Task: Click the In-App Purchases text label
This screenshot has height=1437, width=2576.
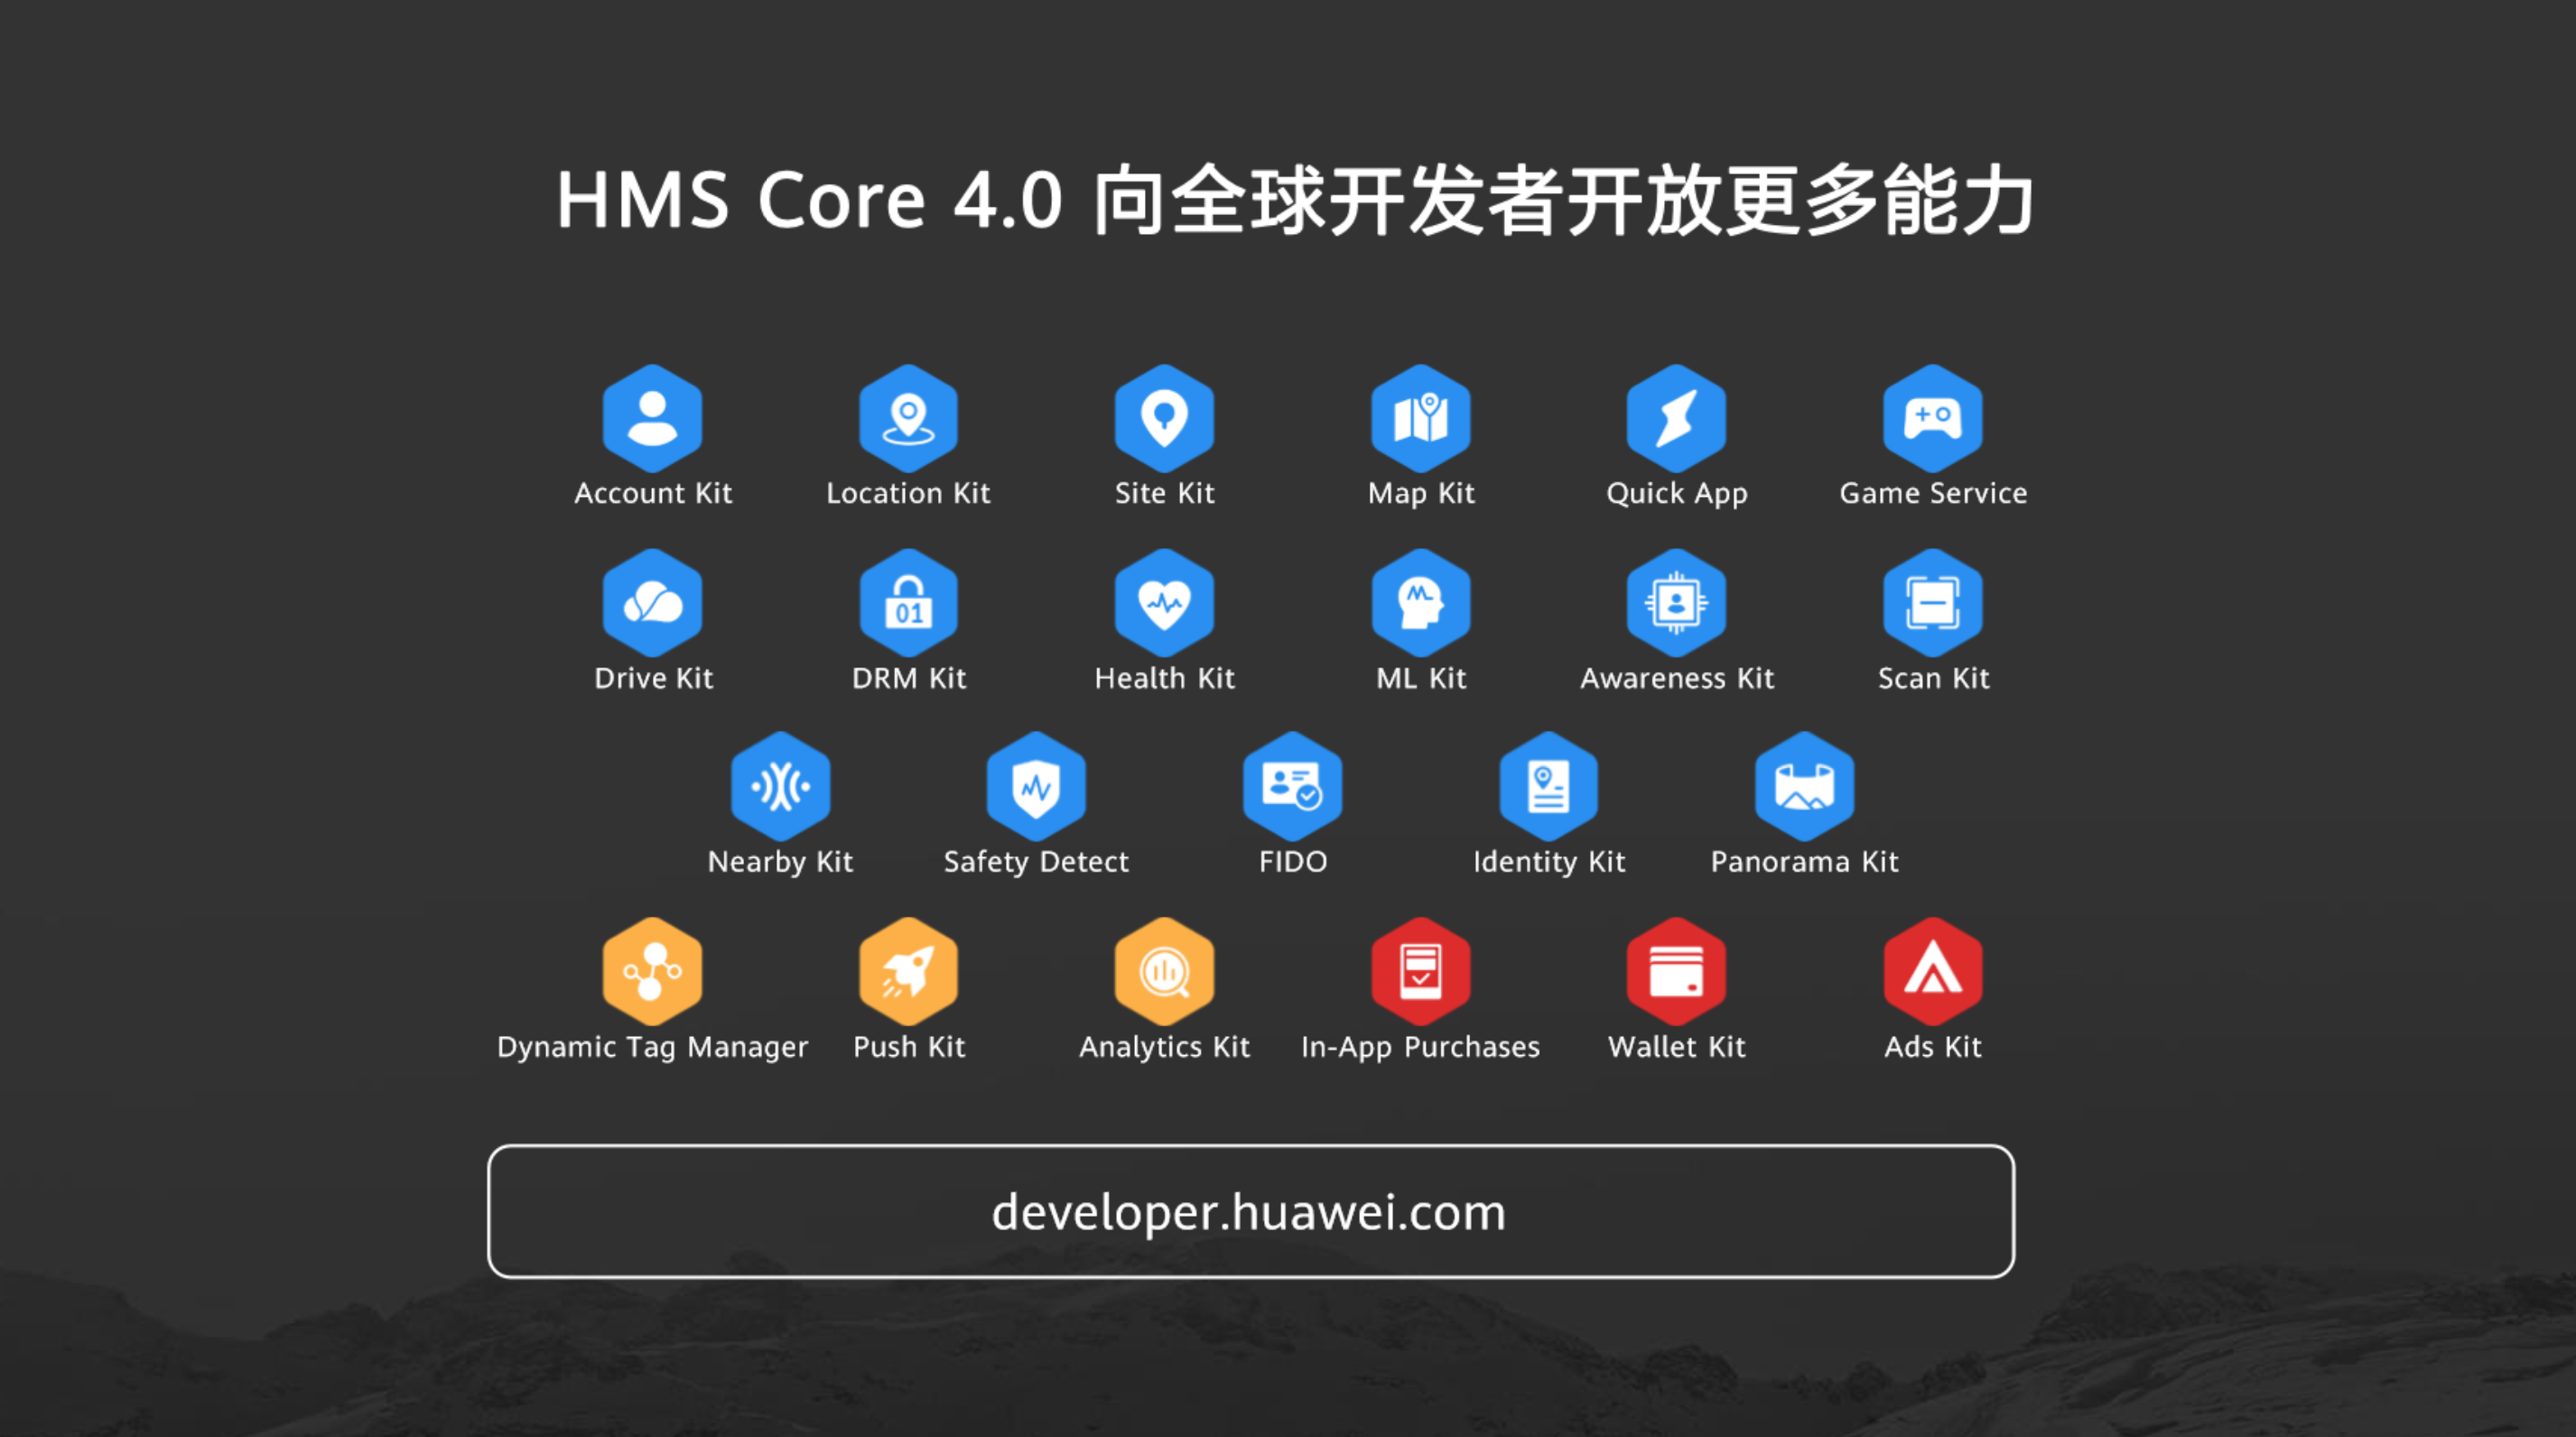Action: pyautogui.click(x=1420, y=1047)
